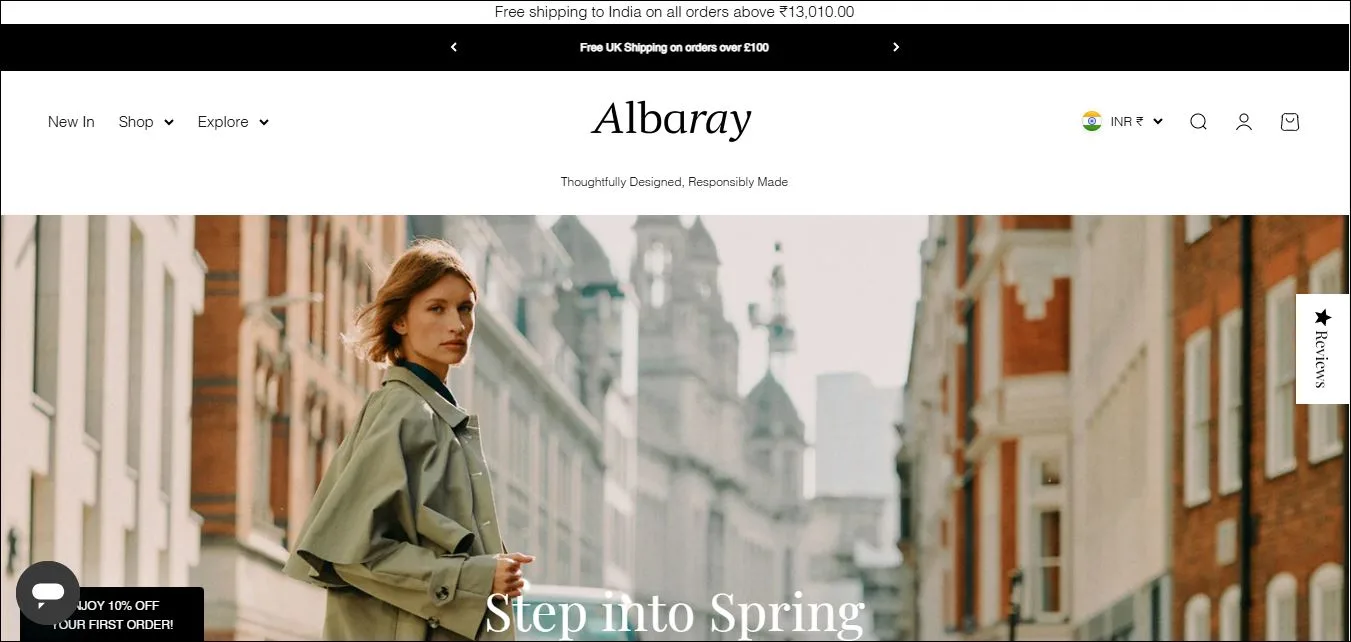Image resolution: width=1351 pixels, height=642 pixels.
Task: Open the Reviews side tab
Action: point(1323,349)
